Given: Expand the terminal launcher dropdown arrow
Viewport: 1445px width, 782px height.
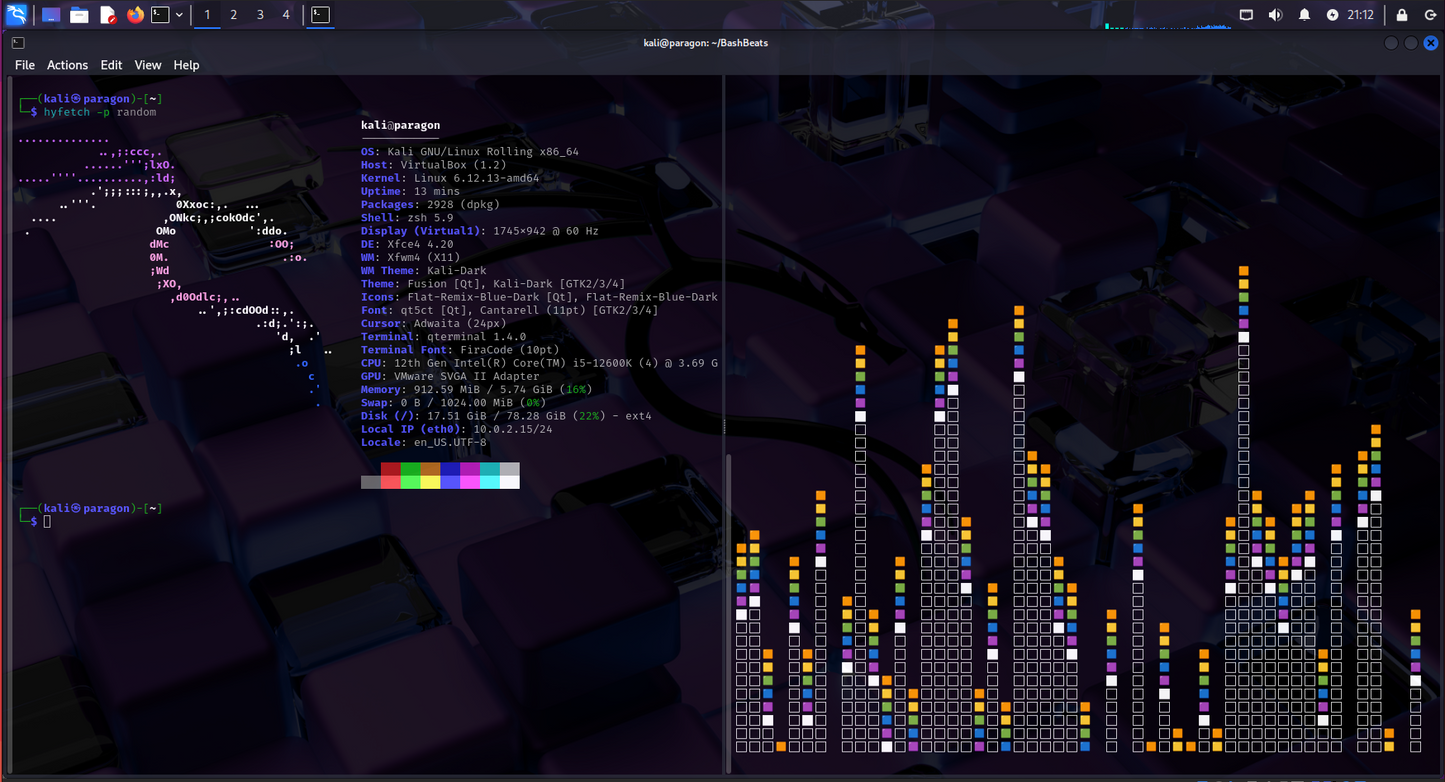Looking at the screenshot, I should click(x=180, y=15).
